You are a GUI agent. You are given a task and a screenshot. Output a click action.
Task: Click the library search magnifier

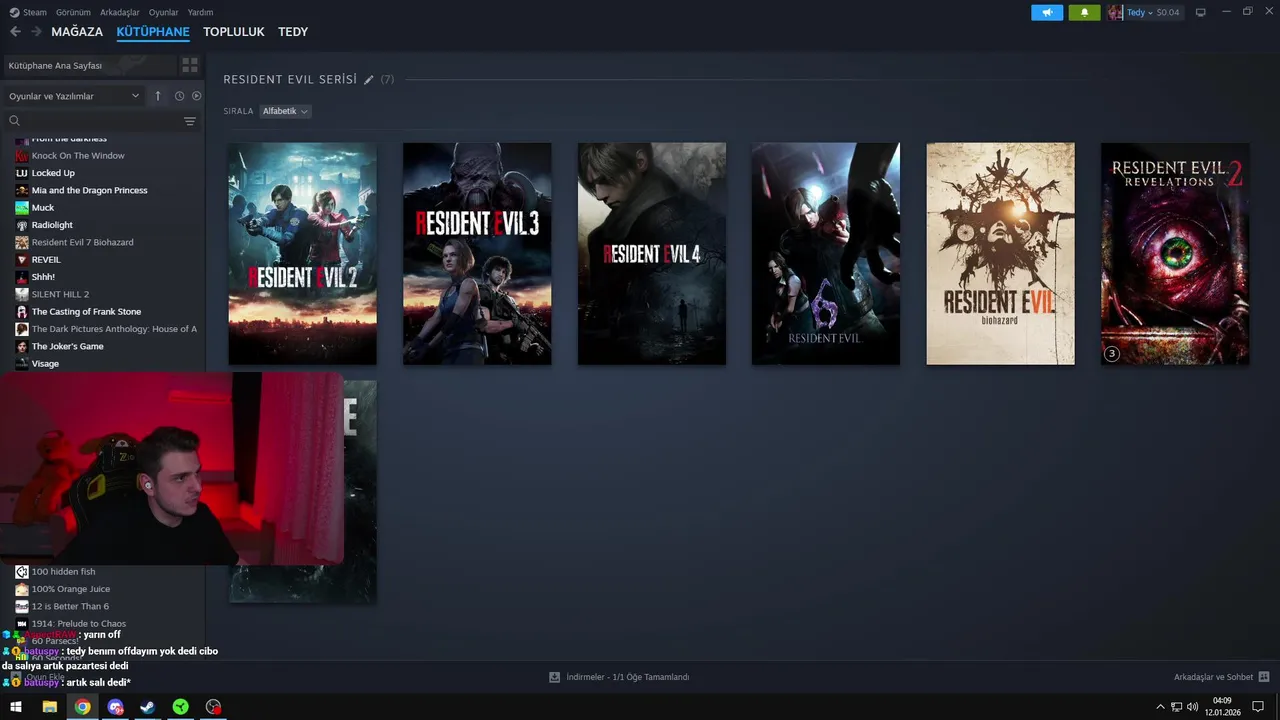(14, 121)
